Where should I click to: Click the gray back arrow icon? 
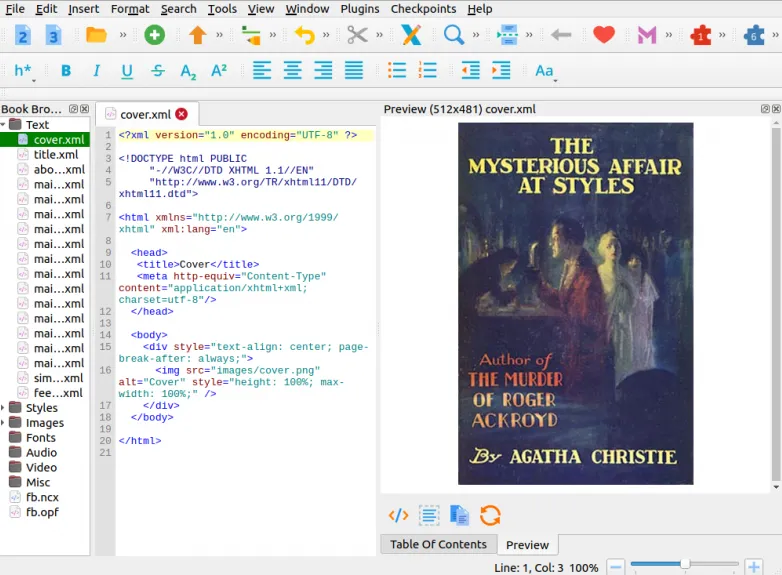pos(561,35)
